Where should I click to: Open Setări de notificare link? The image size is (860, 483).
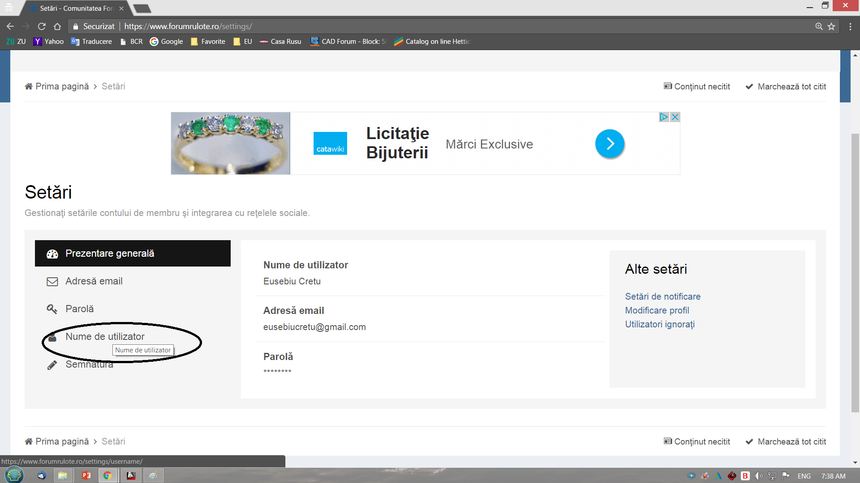pos(662,296)
